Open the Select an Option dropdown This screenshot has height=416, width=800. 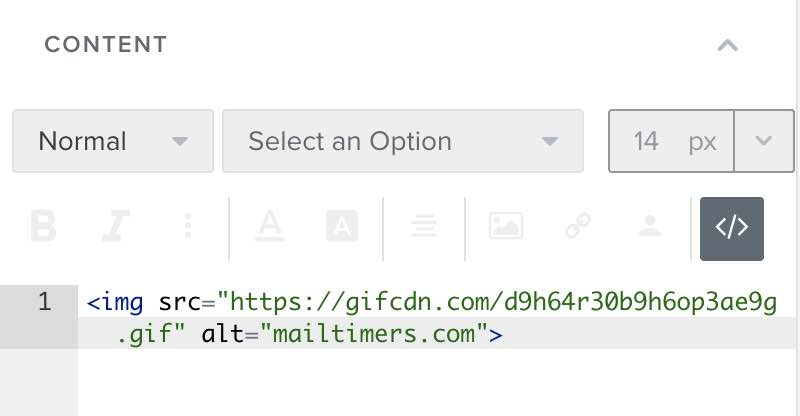click(402, 141)
